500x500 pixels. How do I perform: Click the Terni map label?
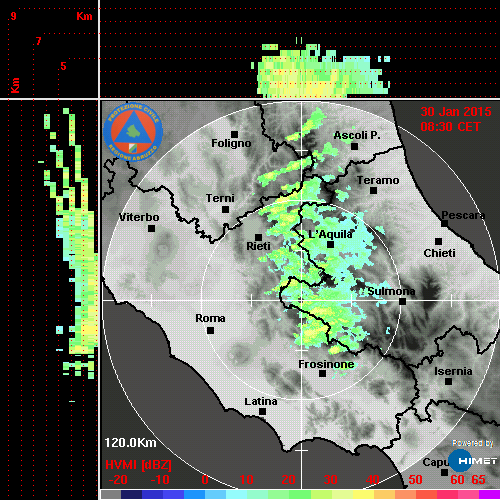[x=220, y=198]
